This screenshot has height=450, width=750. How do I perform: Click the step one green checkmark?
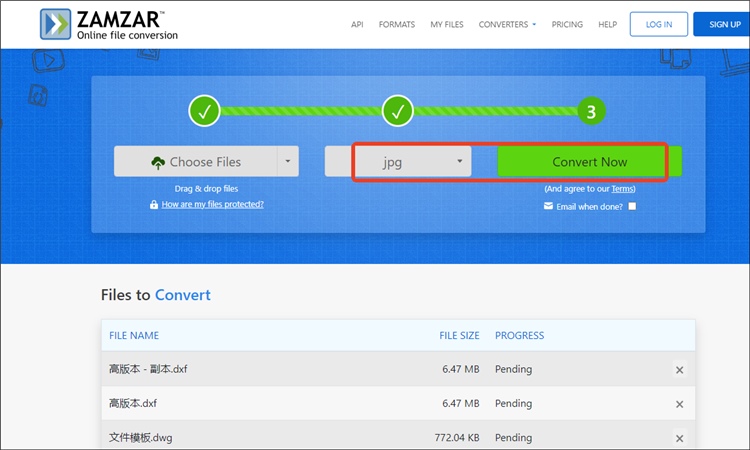pos(204,111)
